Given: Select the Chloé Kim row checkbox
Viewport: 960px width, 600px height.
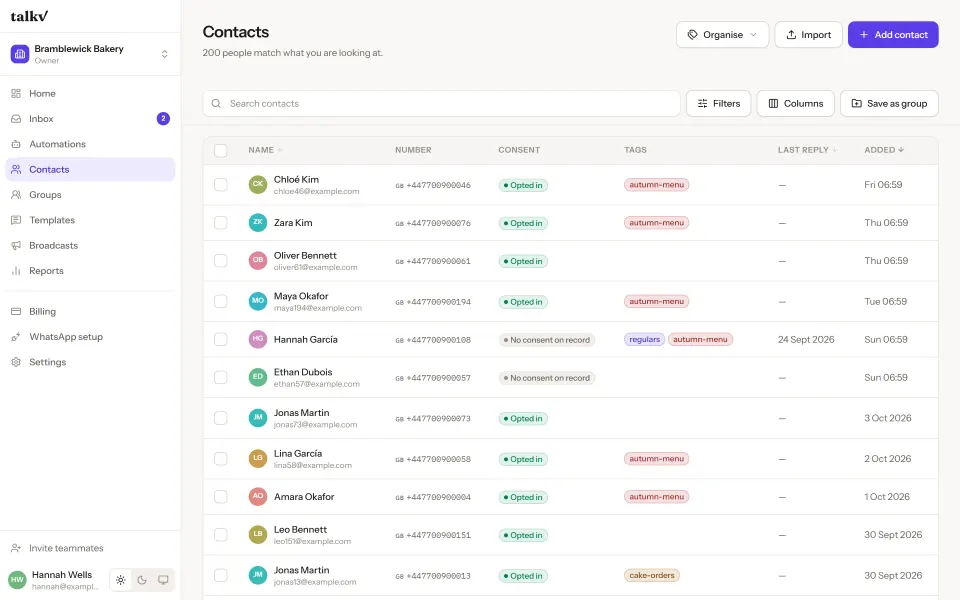Looking at the screenshot, I should click(220, 185).
